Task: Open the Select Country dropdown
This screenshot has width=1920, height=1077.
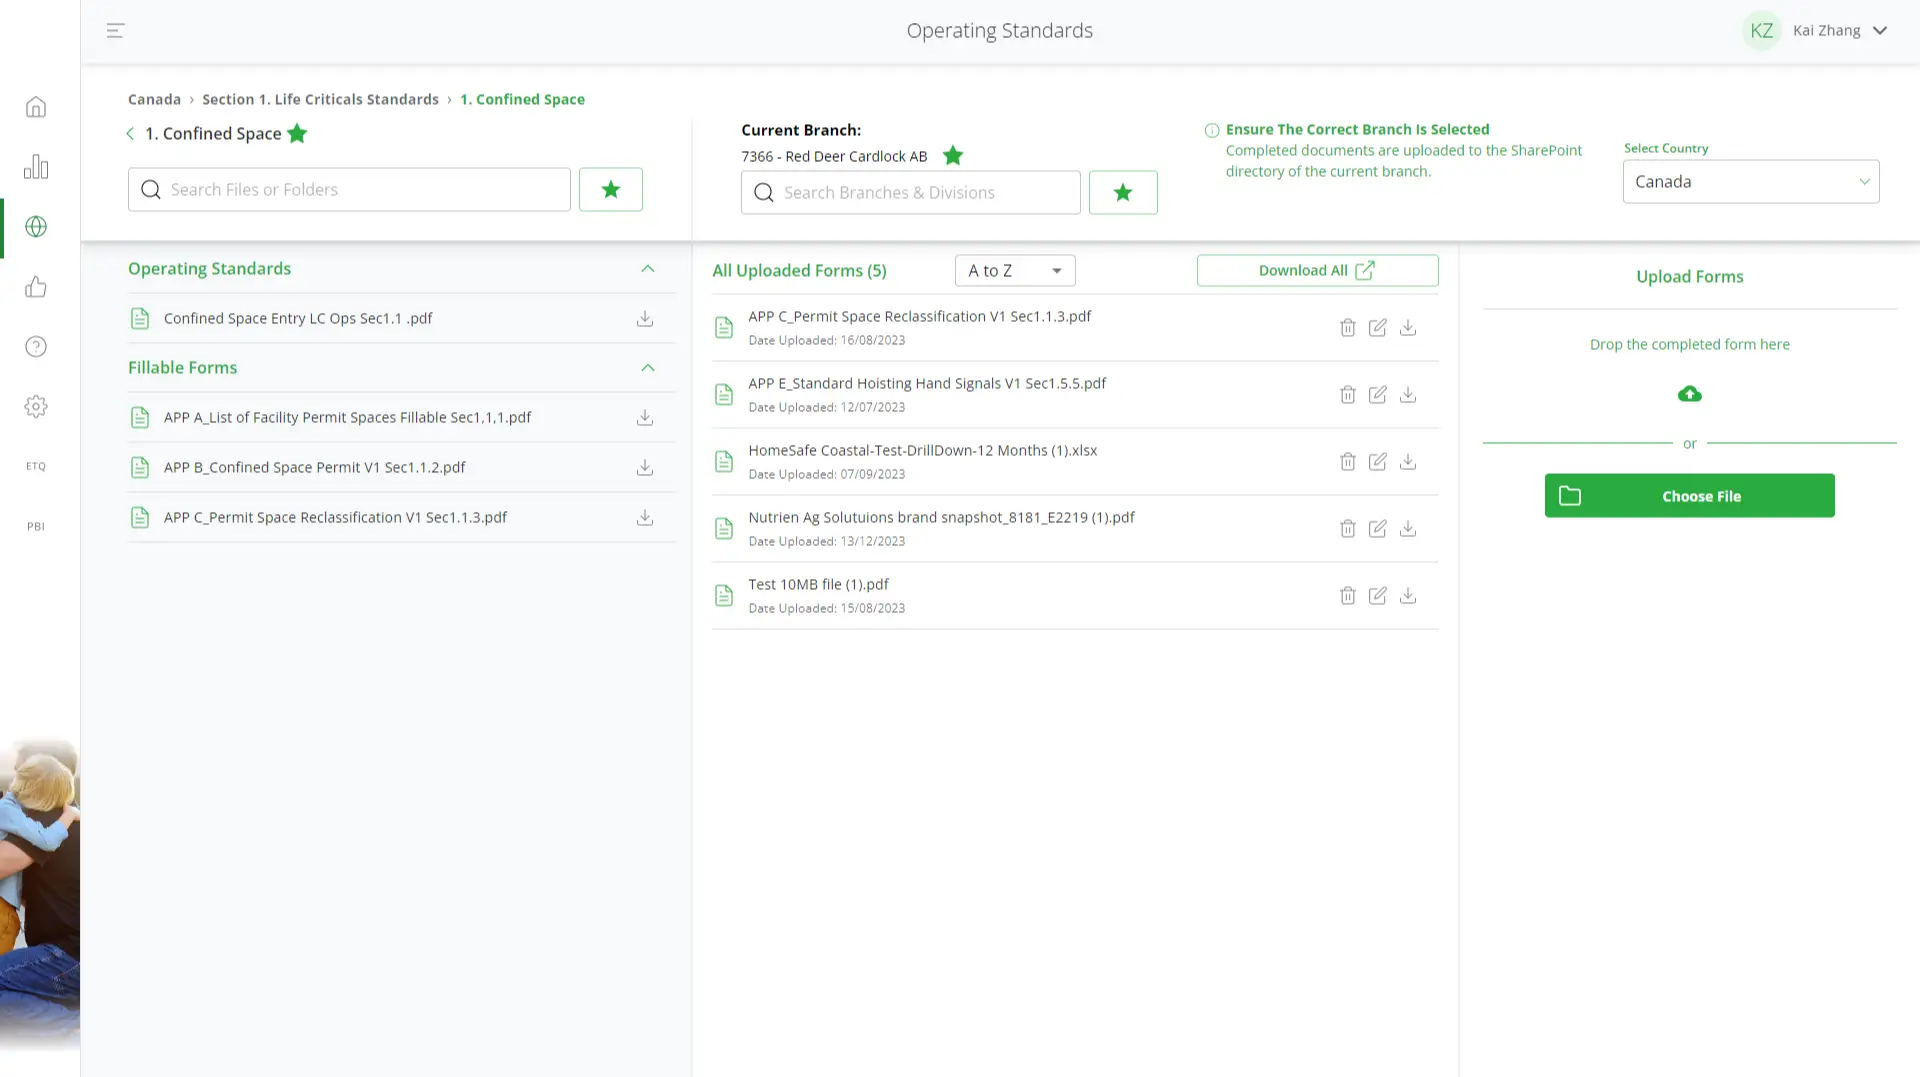Action: [x=1750, y=182]
